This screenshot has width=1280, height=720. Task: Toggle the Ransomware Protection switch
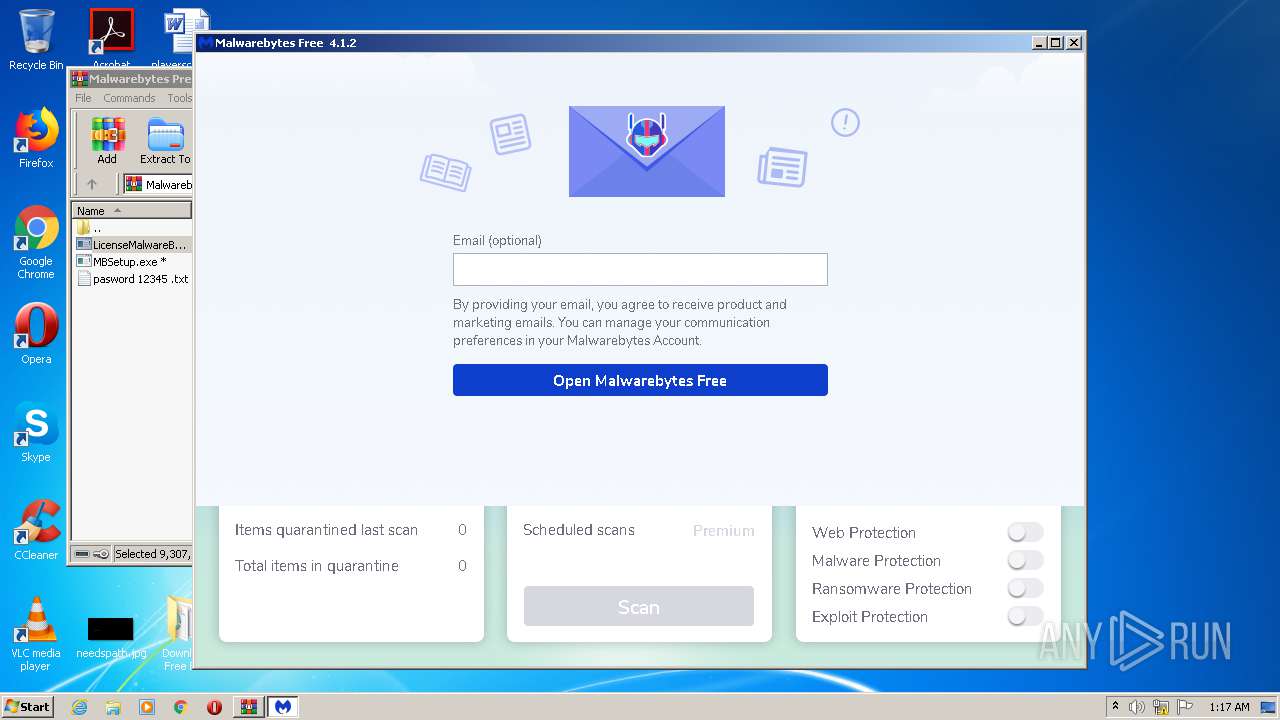click(x=1025, y=589)
